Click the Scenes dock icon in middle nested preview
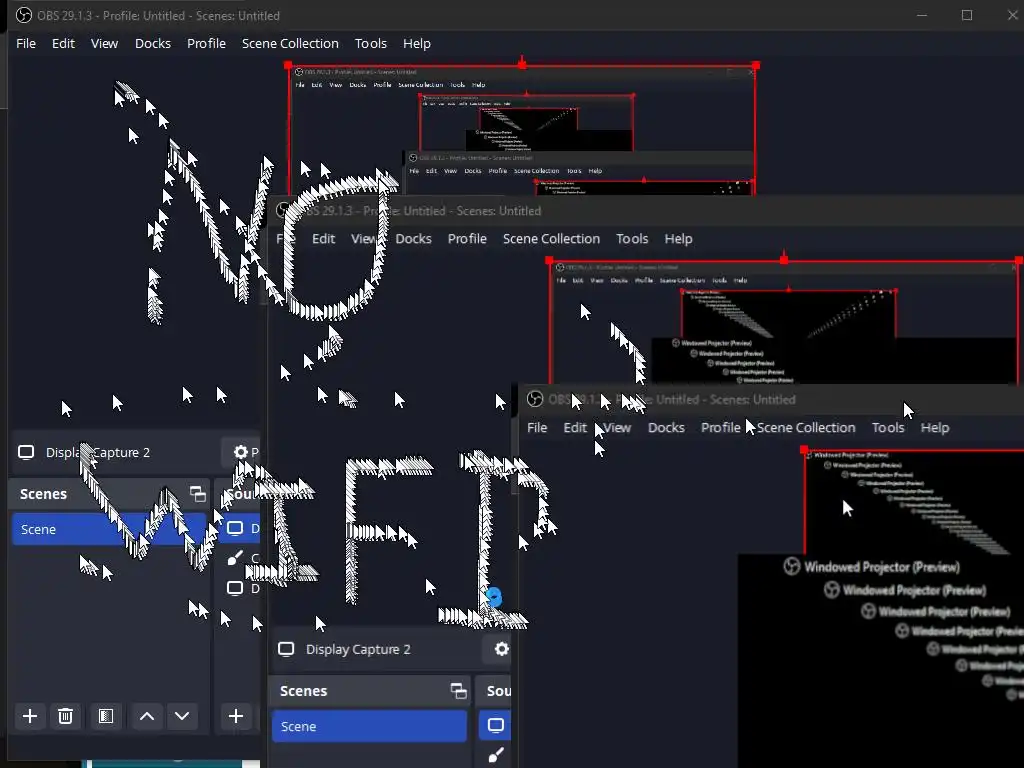The image size is (1024, 768). click(458, 691)
